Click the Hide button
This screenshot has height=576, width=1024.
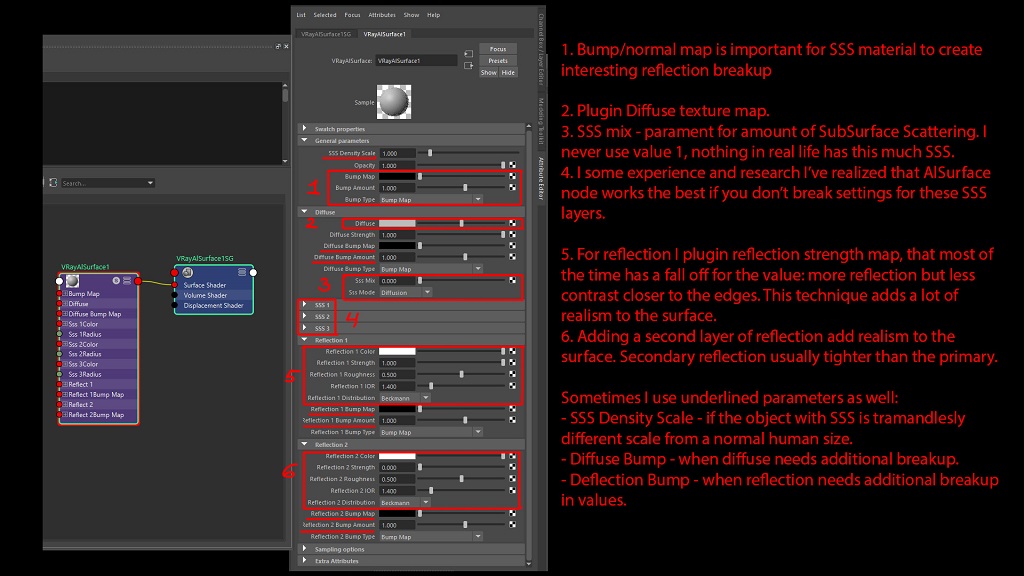[508, 73]
